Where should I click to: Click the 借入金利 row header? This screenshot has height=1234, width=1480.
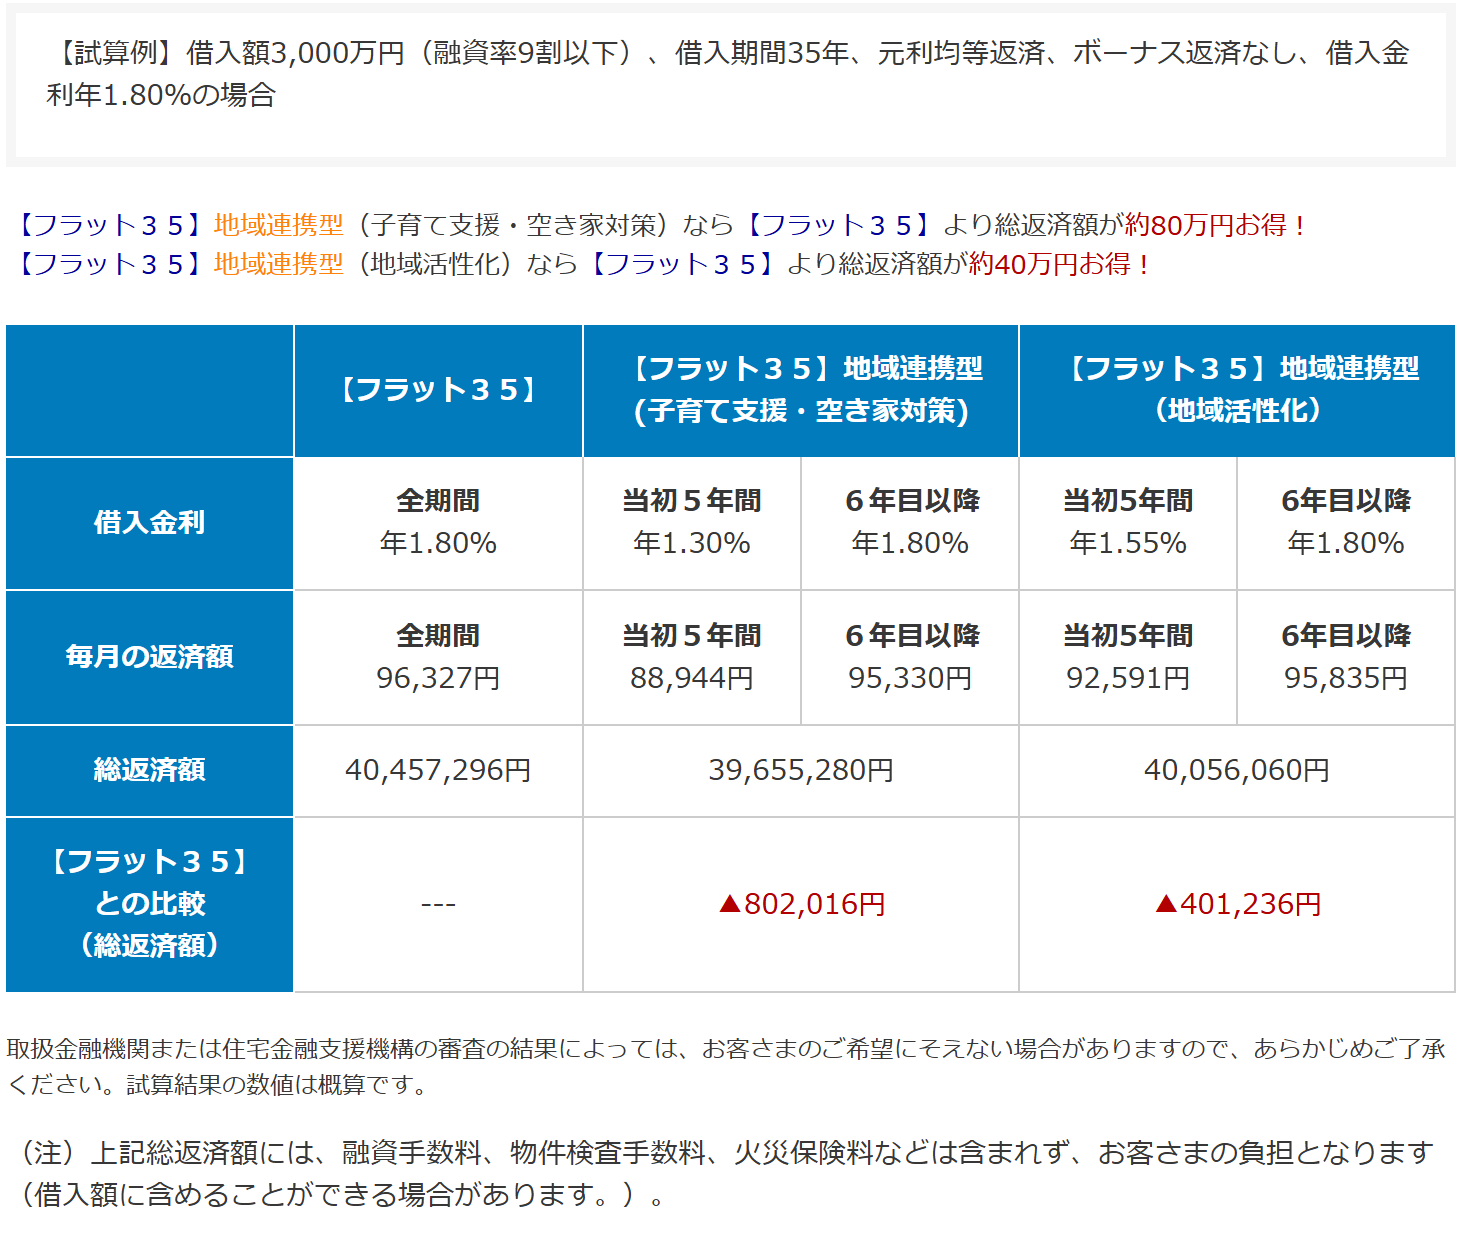tap(149, 523)
